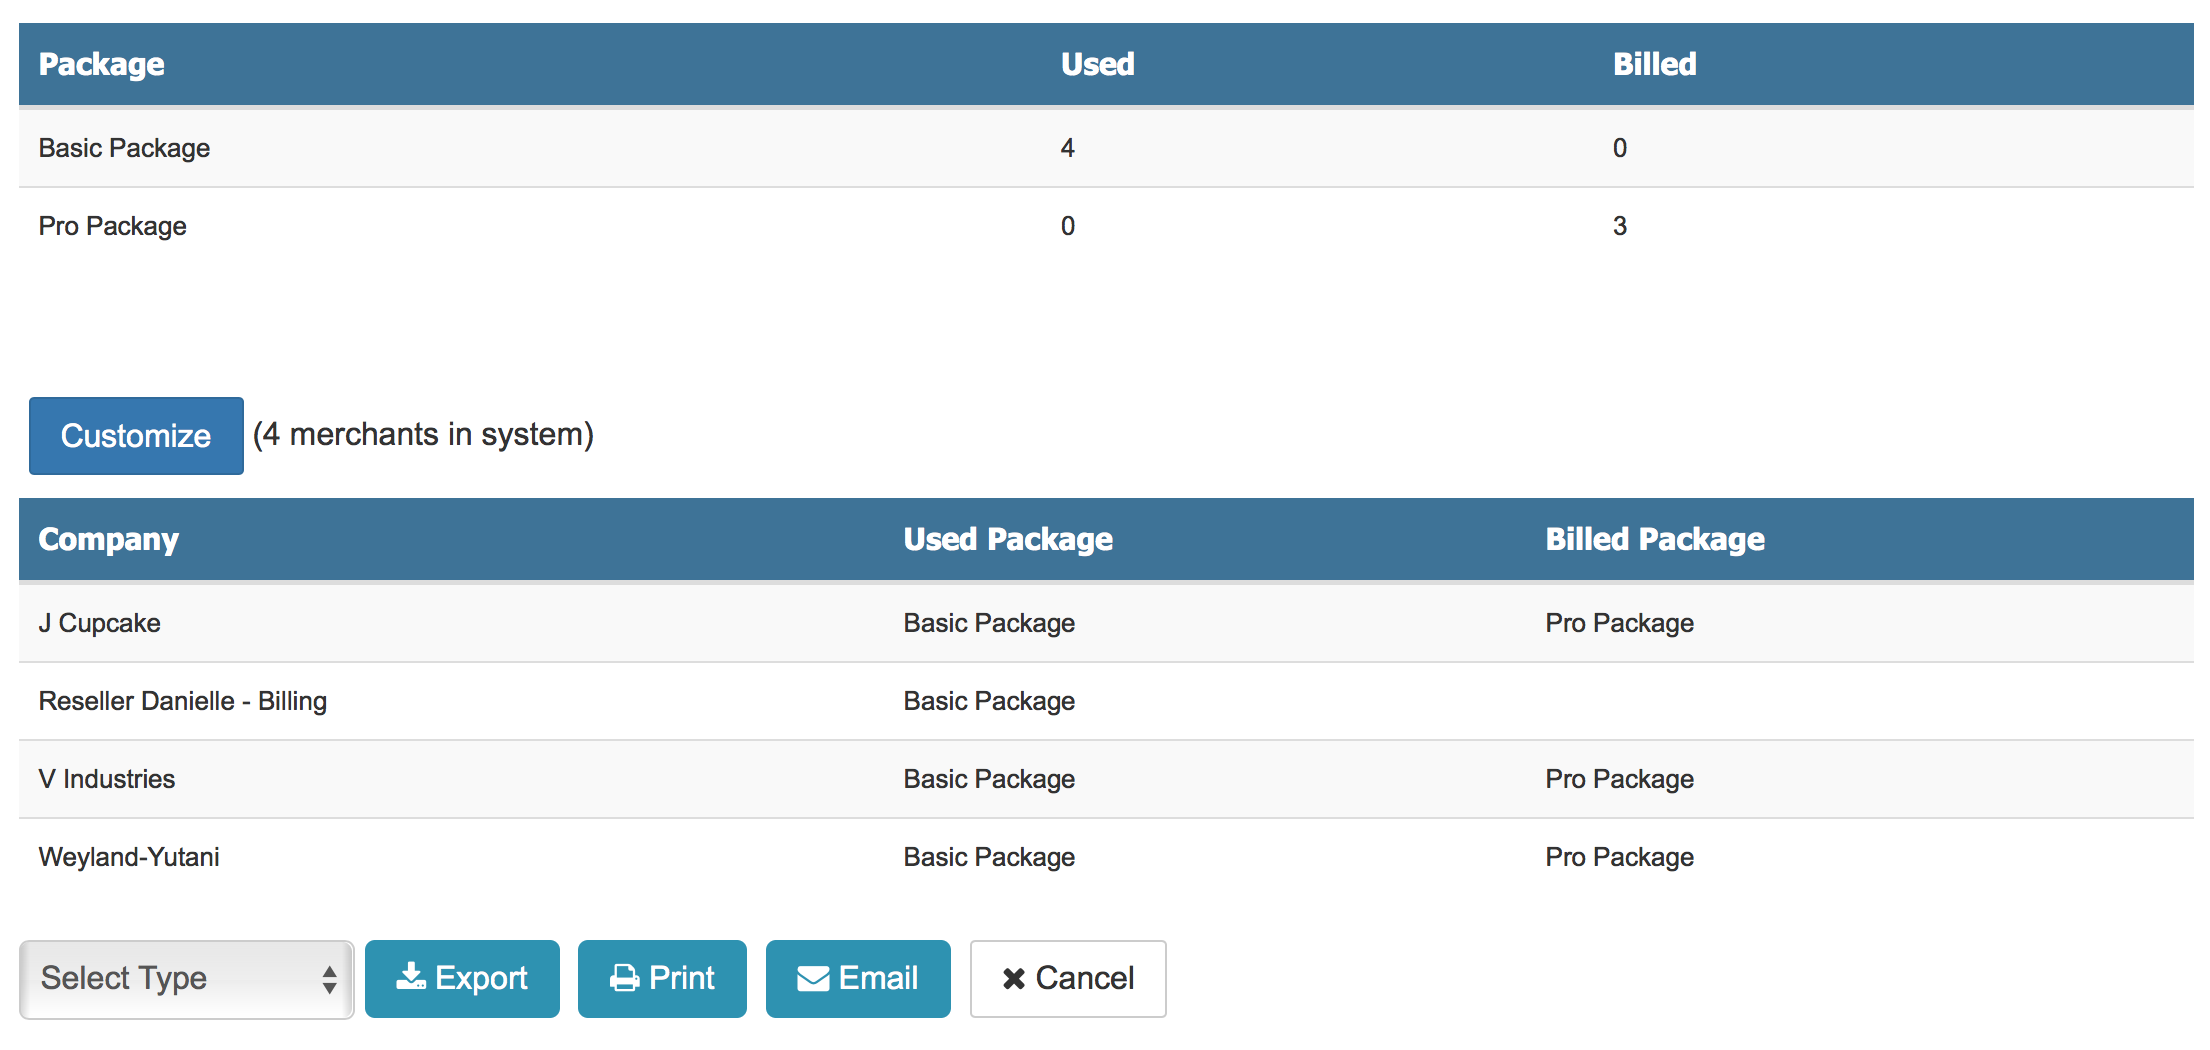Click the Customize button
2210x1050 pixels.
tap(135, 435)
